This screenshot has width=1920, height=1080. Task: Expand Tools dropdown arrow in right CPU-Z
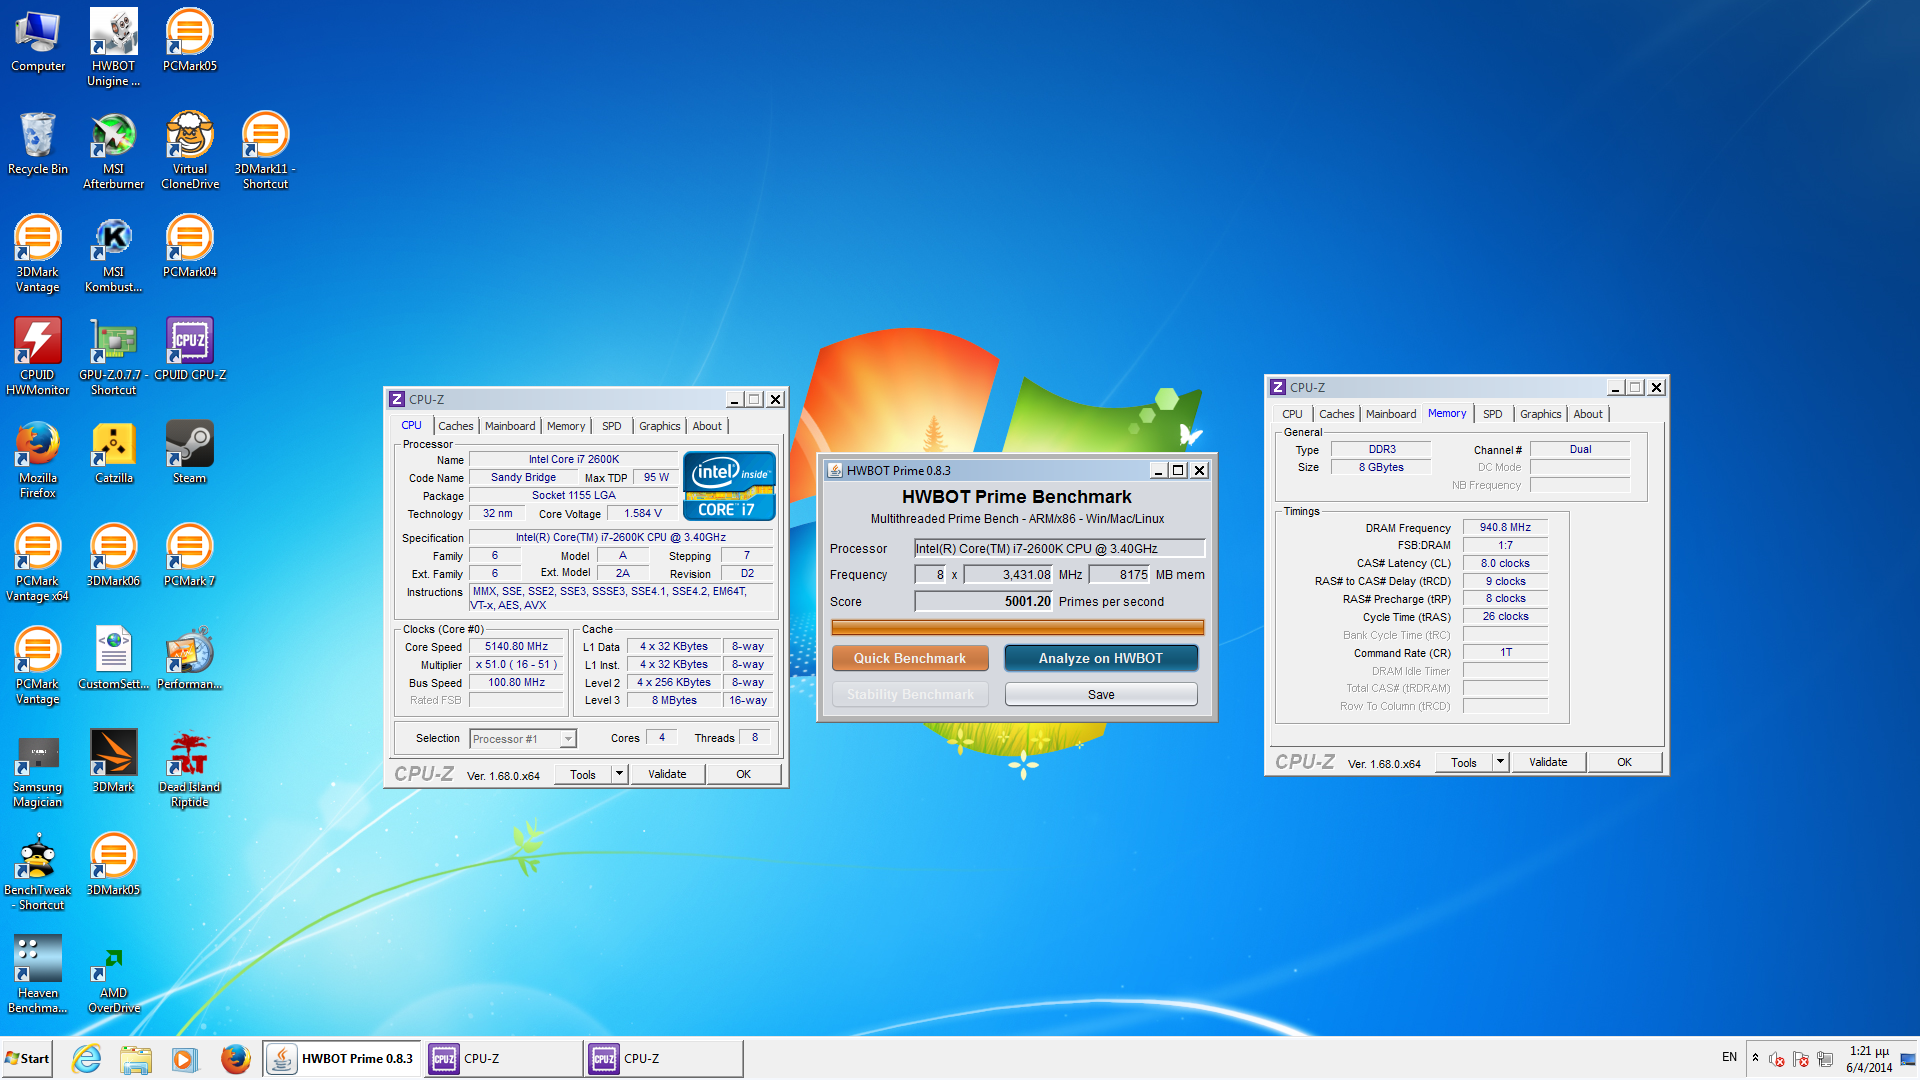pos(1500,762)
